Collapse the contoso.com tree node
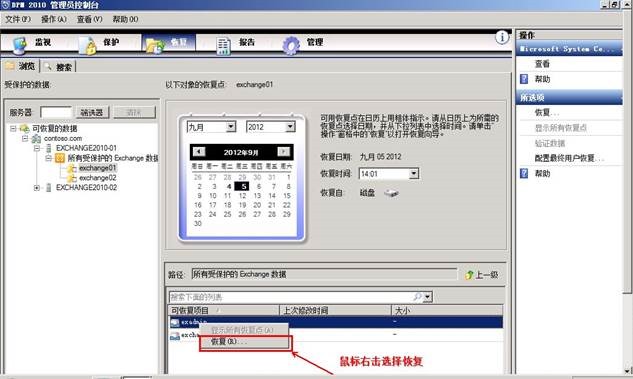Viewport: 633px width, 379px height. pos(25,138)
